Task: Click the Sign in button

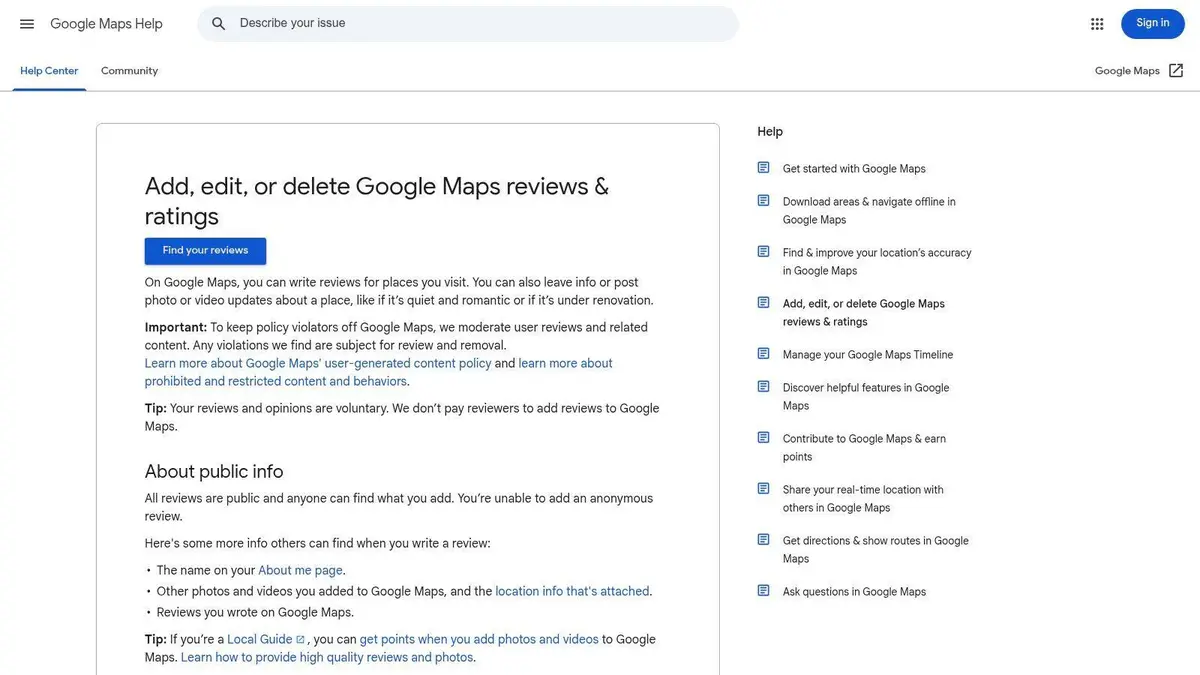Action: click(1152, 24)
